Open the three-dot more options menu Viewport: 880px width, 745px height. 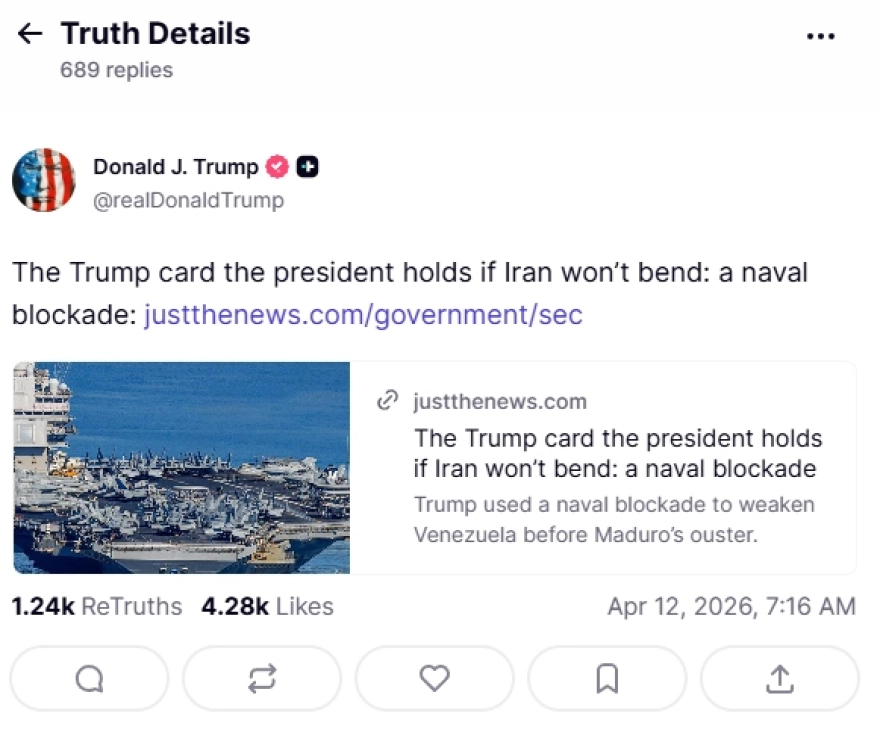820,36
